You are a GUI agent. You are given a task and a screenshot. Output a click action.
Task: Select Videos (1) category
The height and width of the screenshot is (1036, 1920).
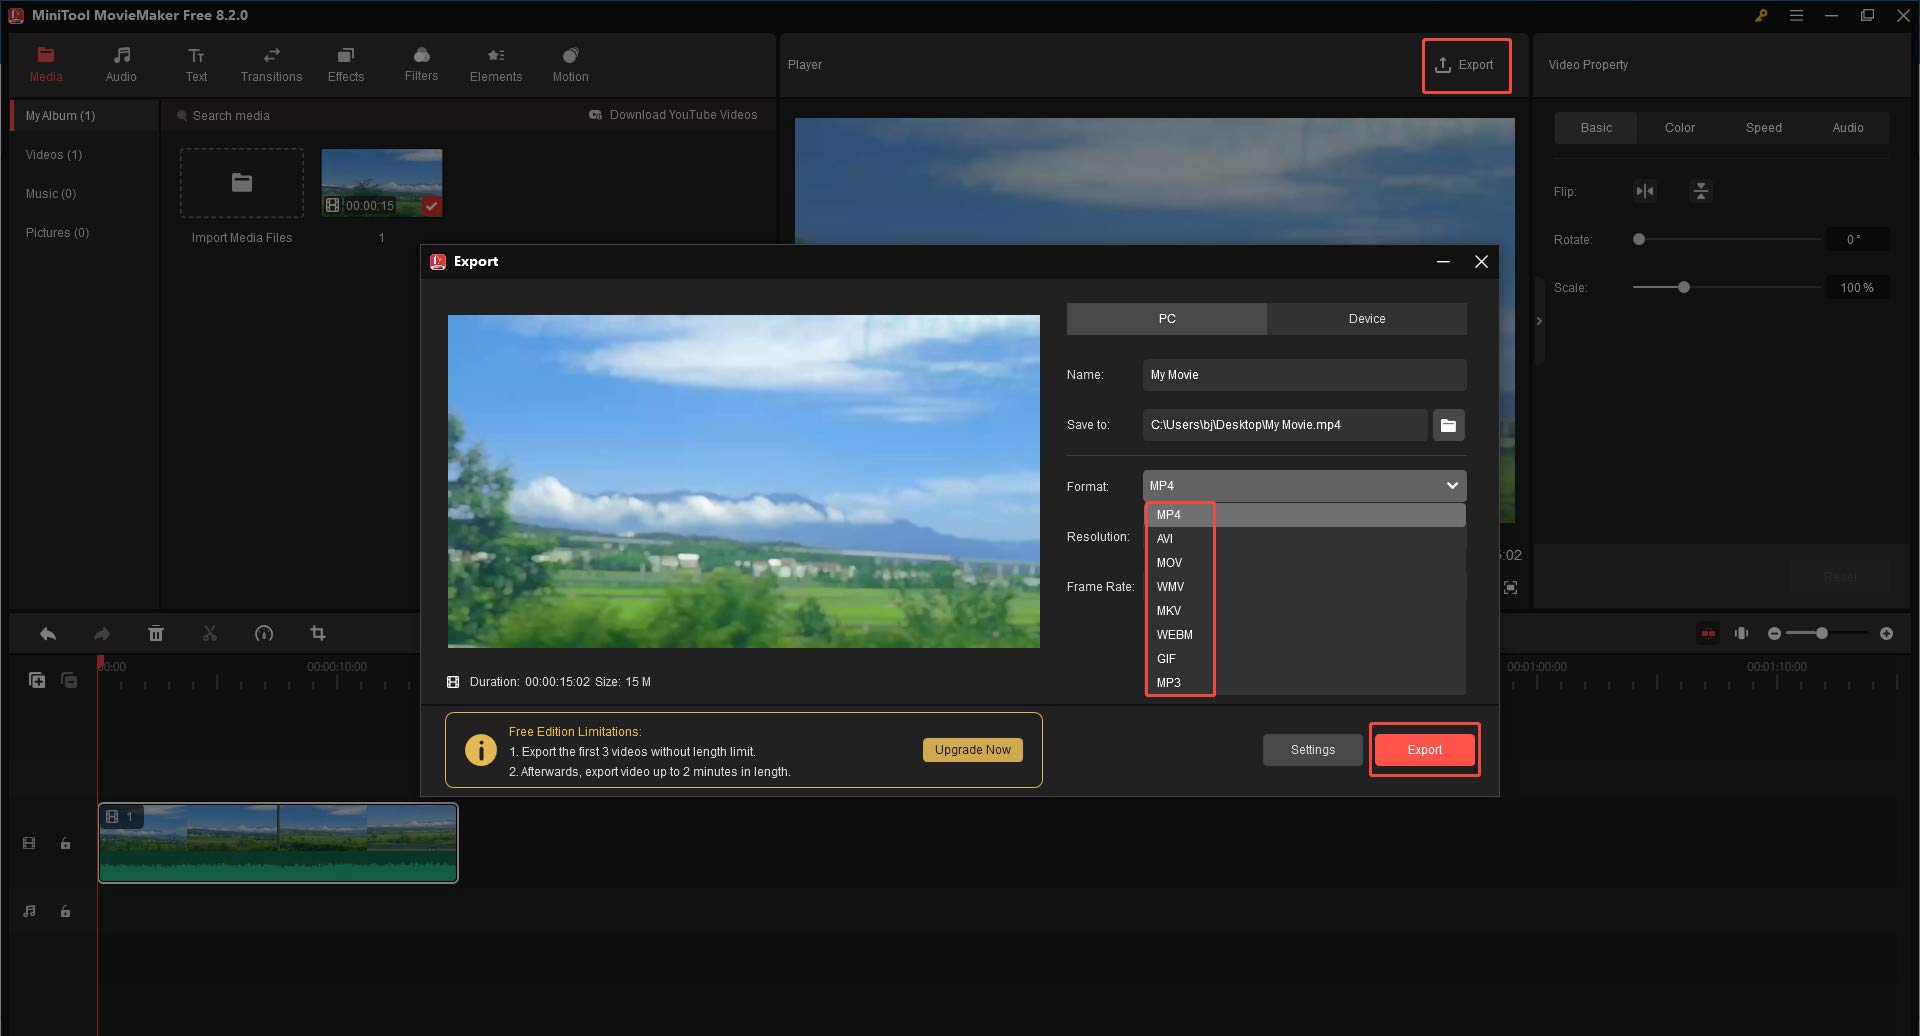[54, 155]
